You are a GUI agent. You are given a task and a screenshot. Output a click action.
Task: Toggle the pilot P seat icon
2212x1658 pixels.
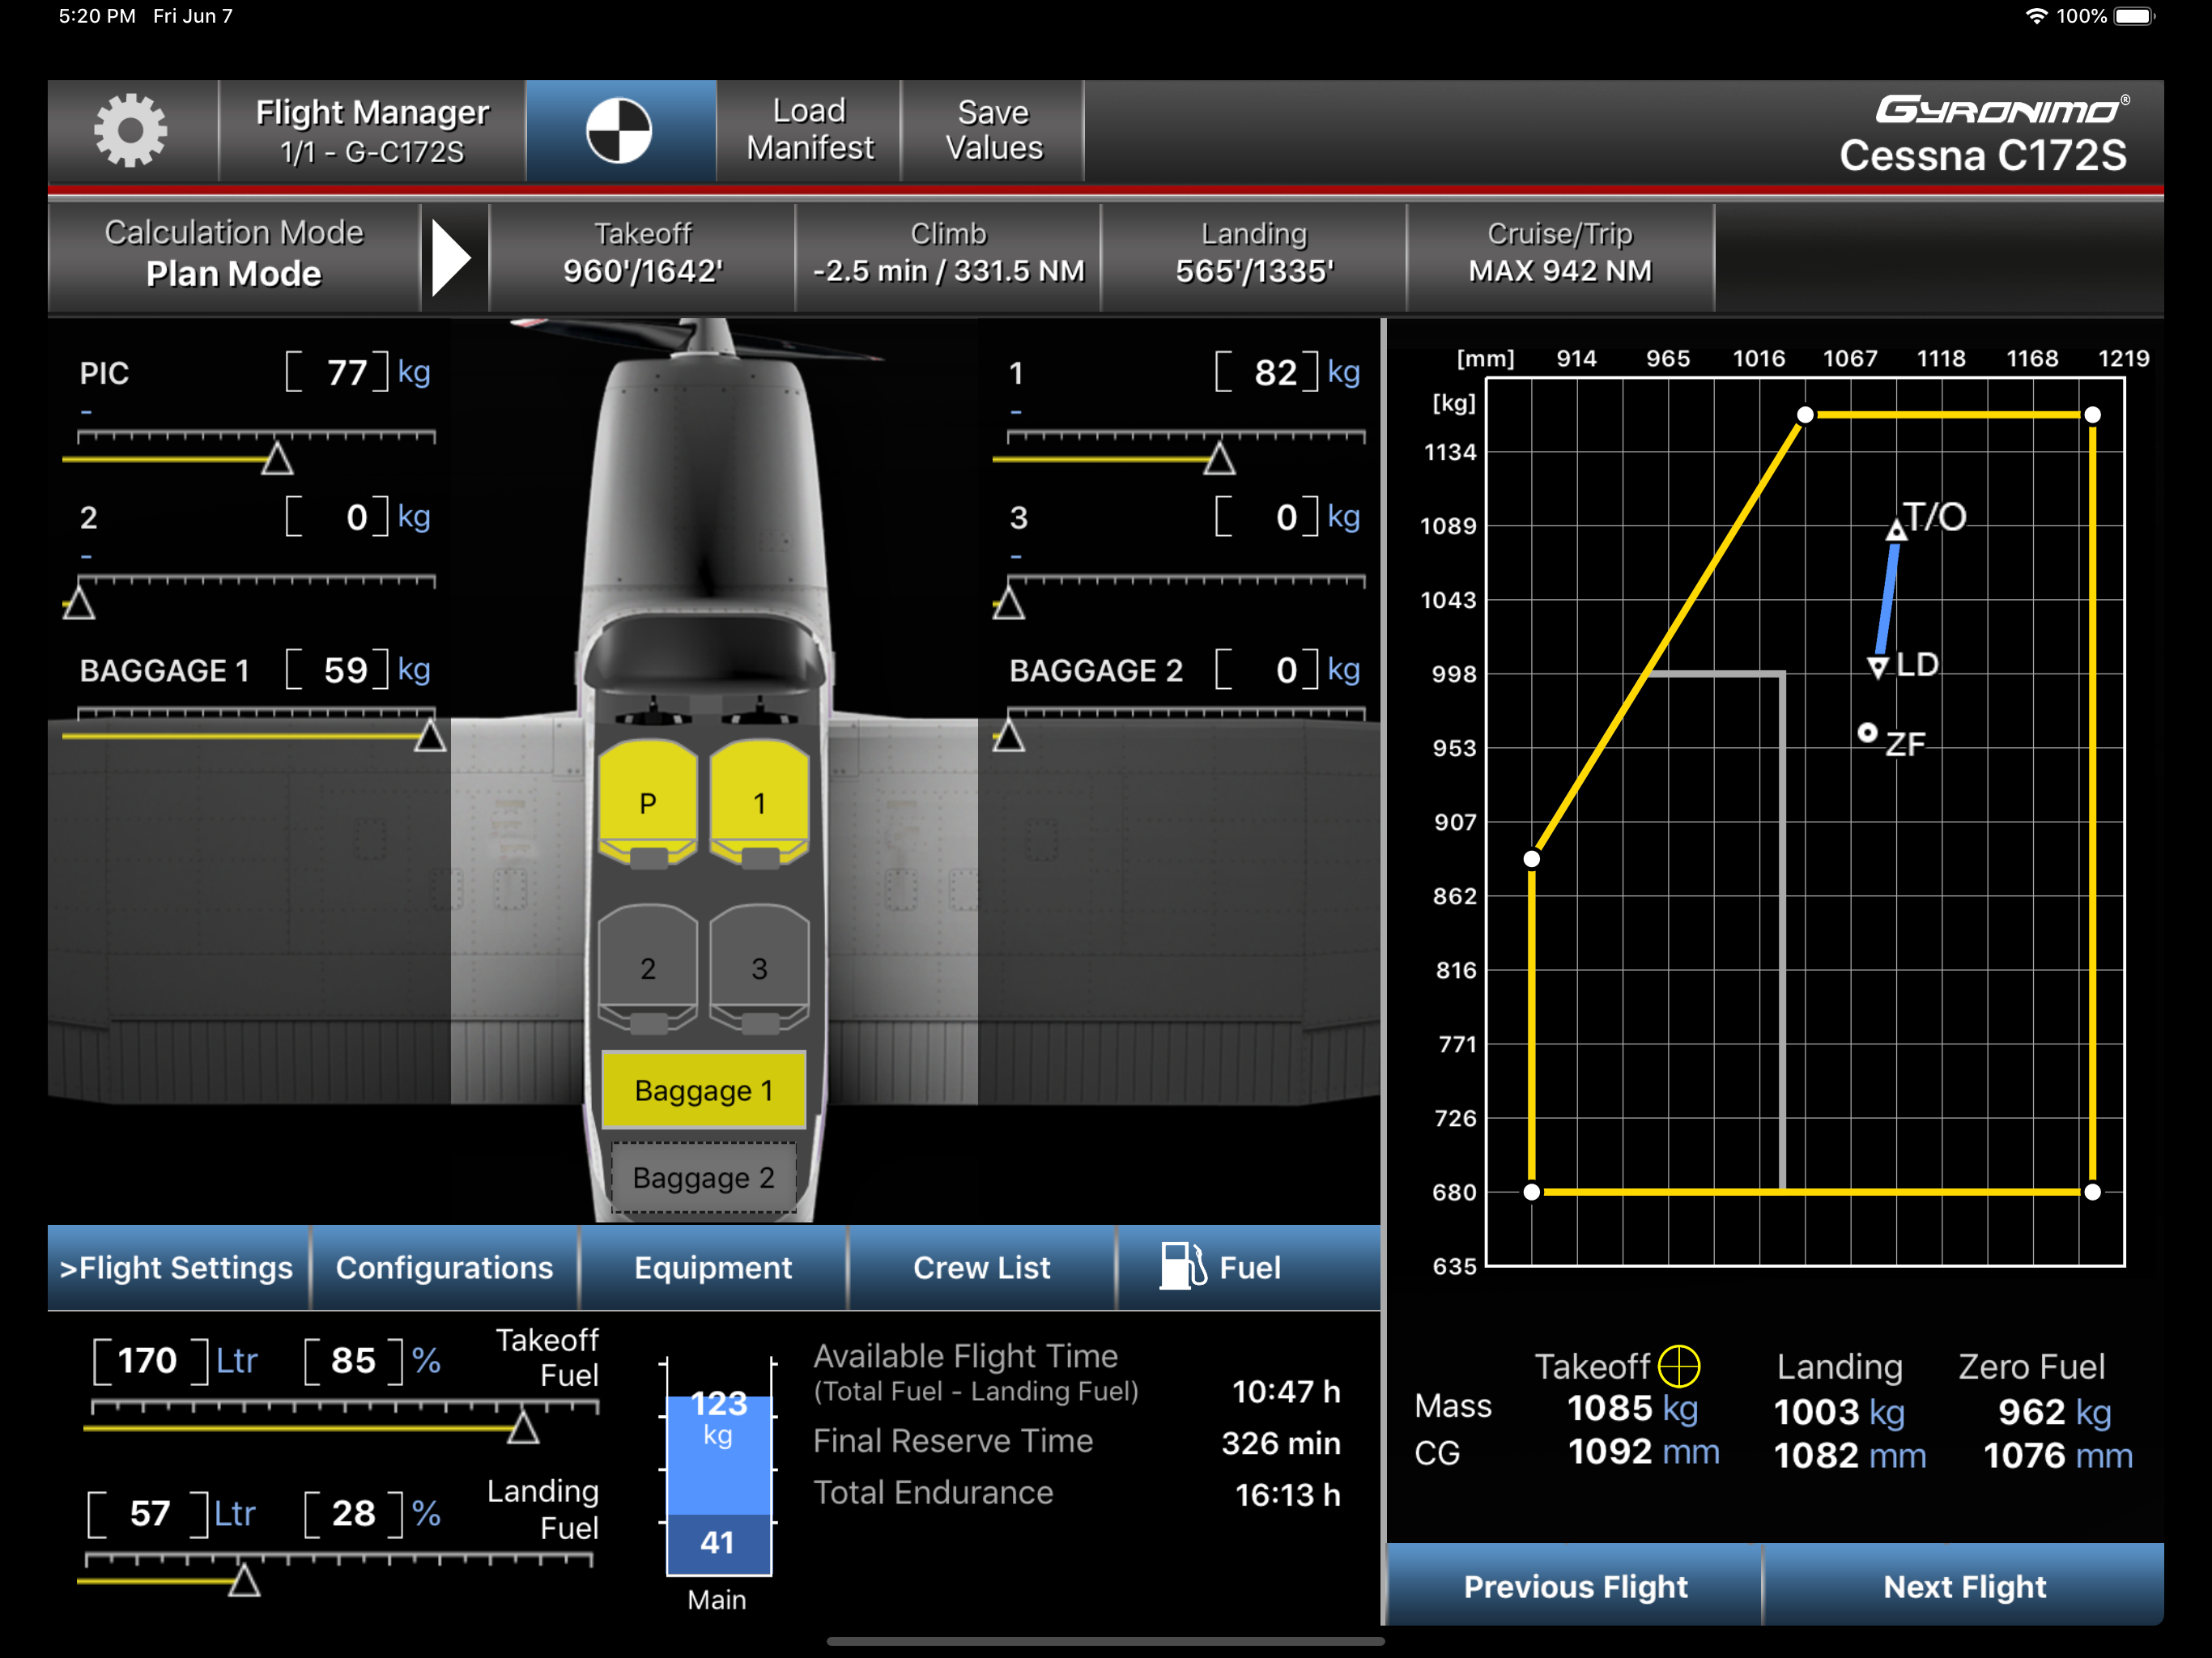tap(648, 802)
